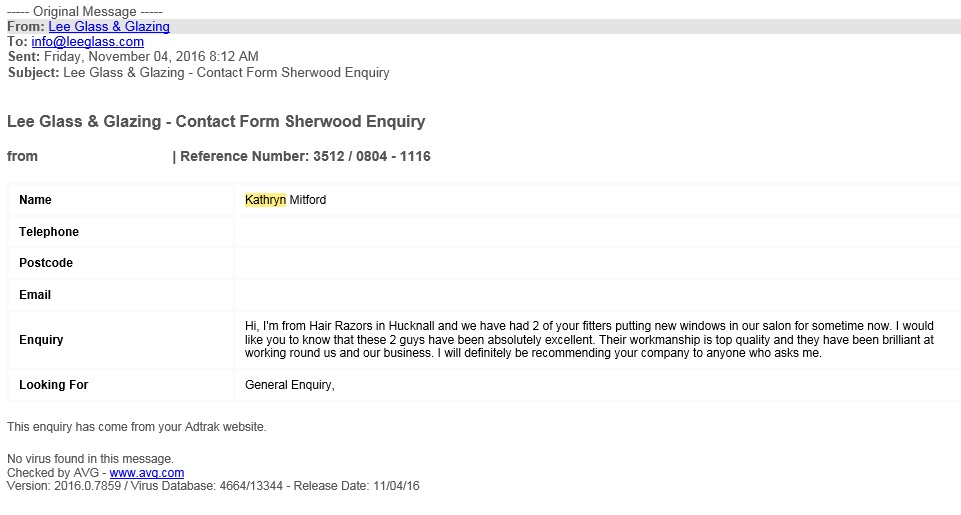Click the Subject line in the header

(198, 72)
